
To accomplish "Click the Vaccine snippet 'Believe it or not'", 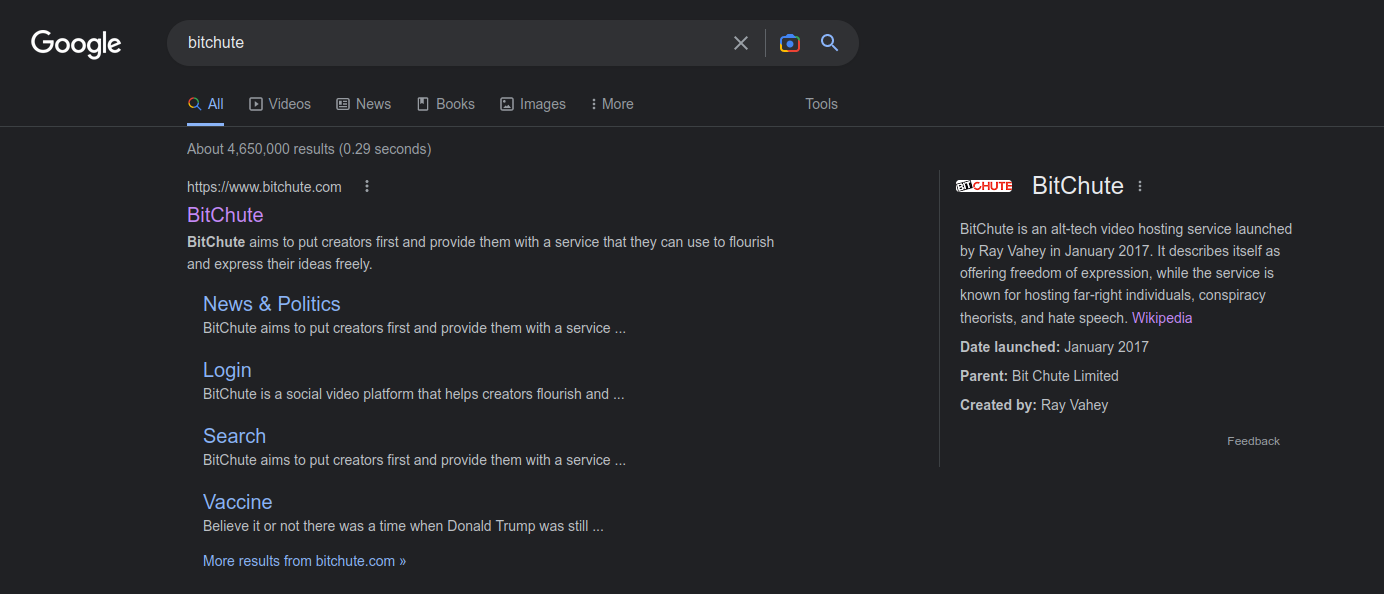I will 403,526.
